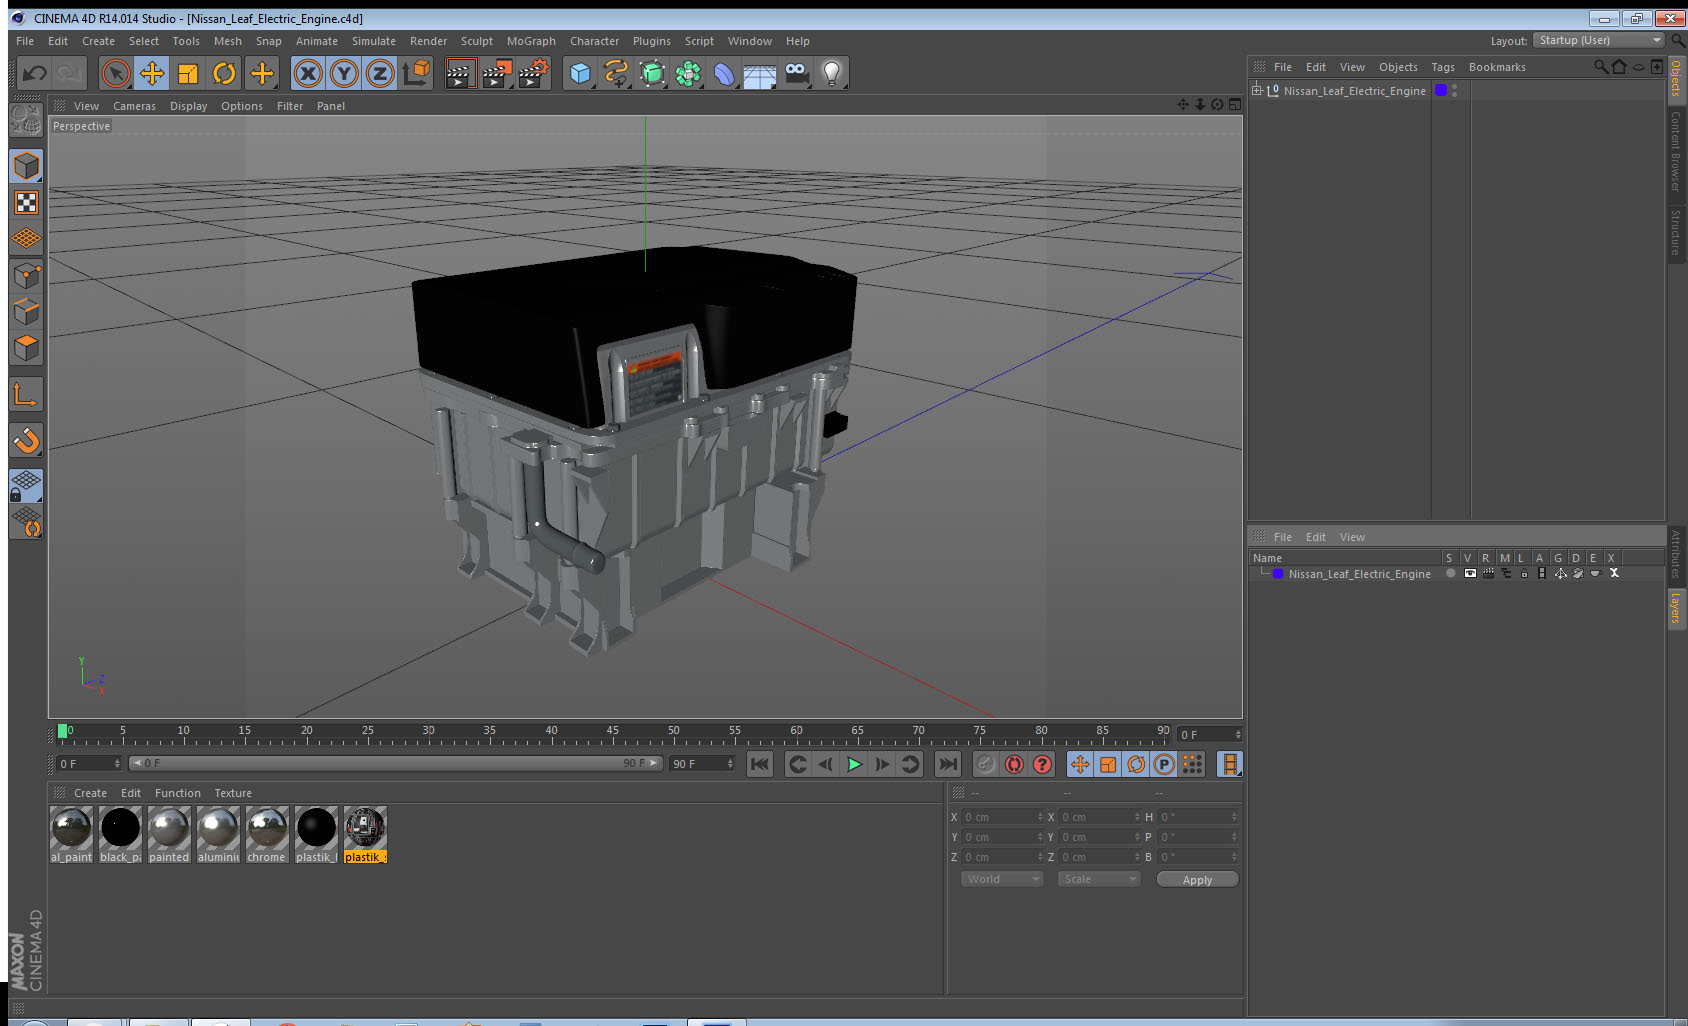Toggle the Snap magnet icon
1688x1026 pixels.
(x=26, y=440)
